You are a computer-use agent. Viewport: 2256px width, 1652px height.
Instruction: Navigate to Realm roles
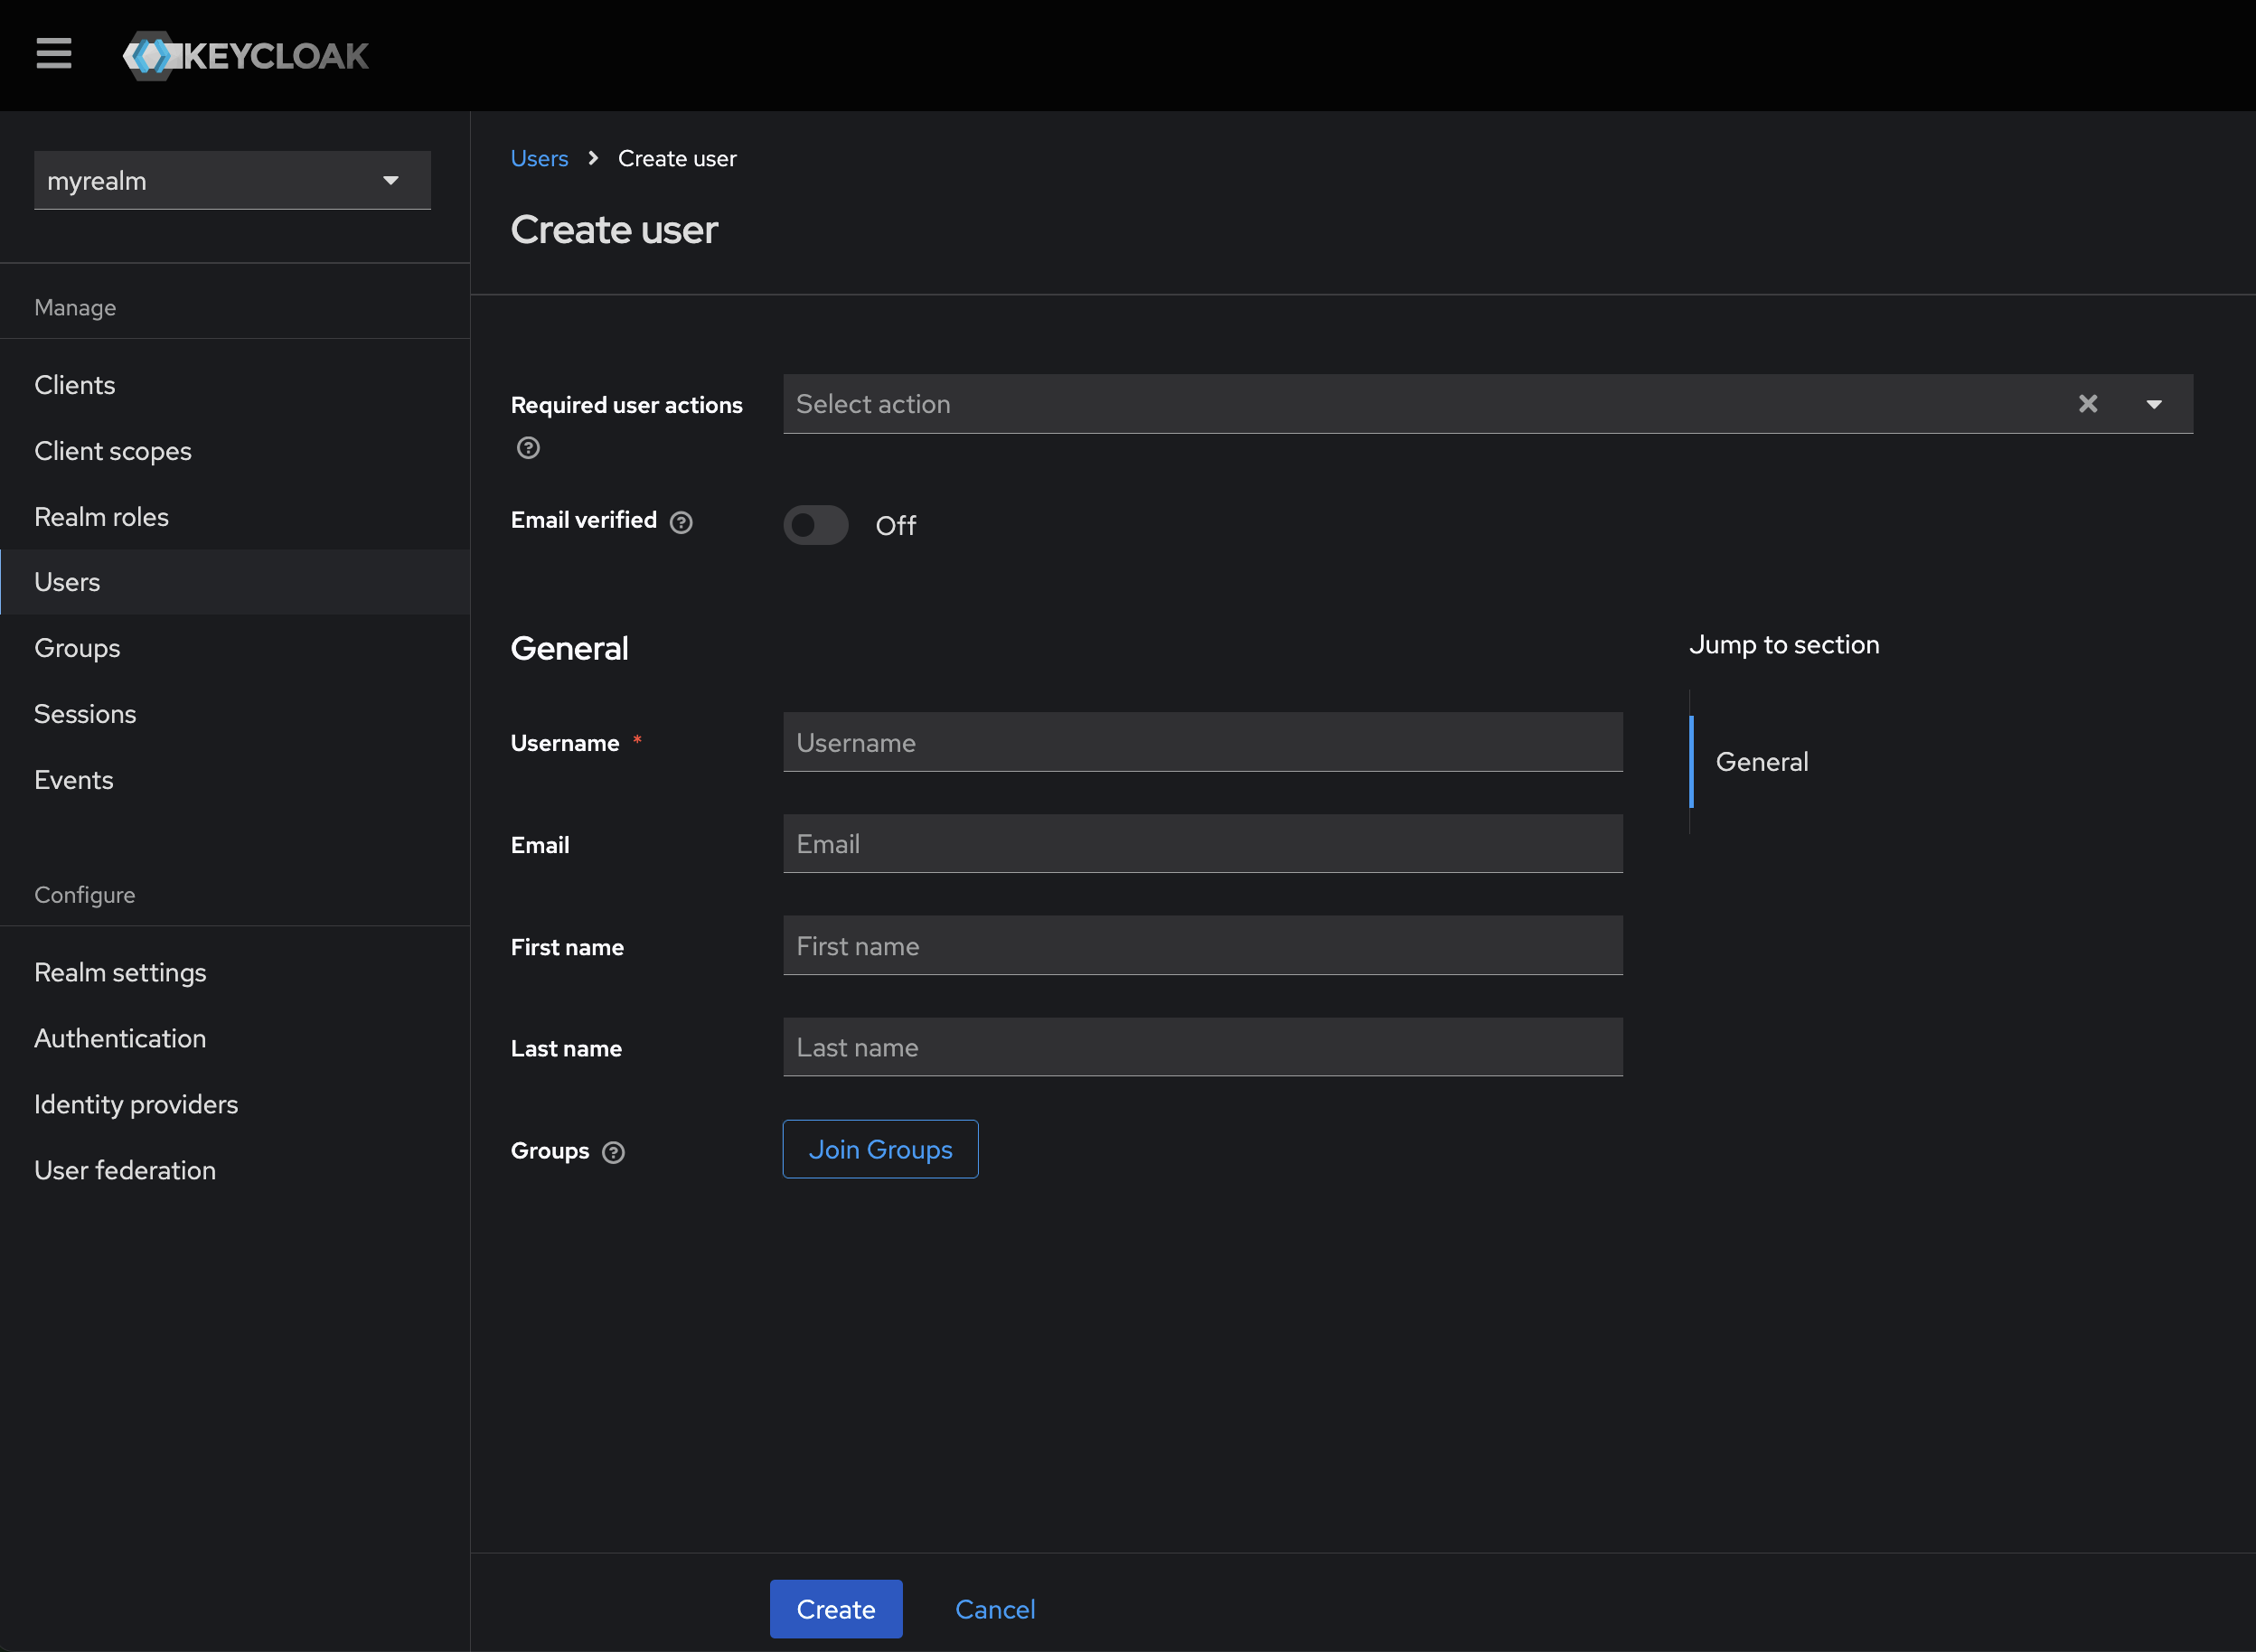[x=235, y=517]
